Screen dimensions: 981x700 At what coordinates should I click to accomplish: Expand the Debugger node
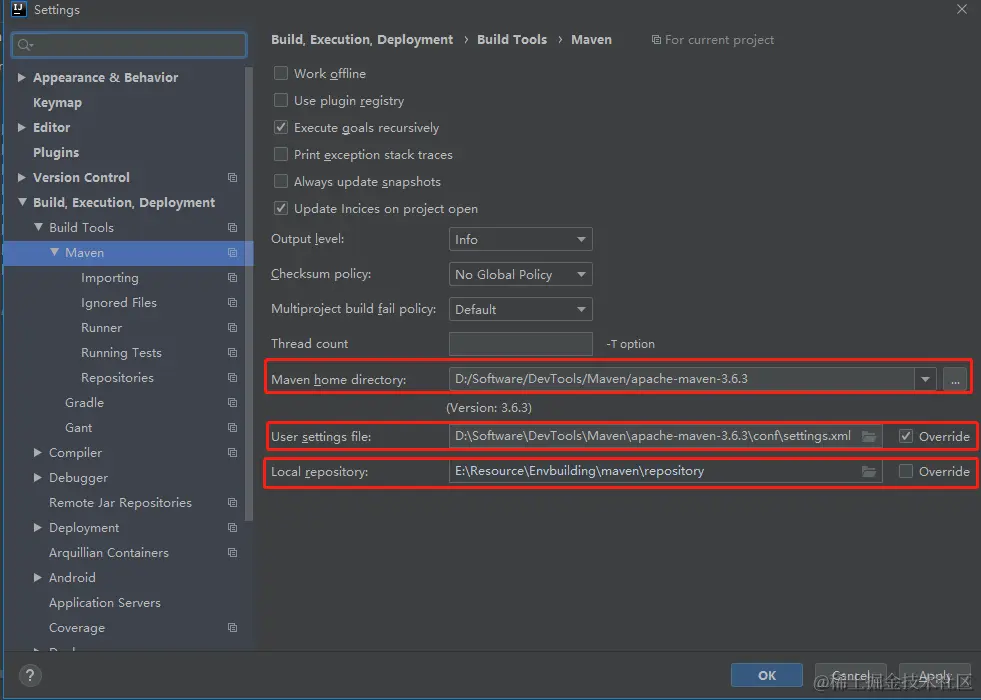coord(38,477)
